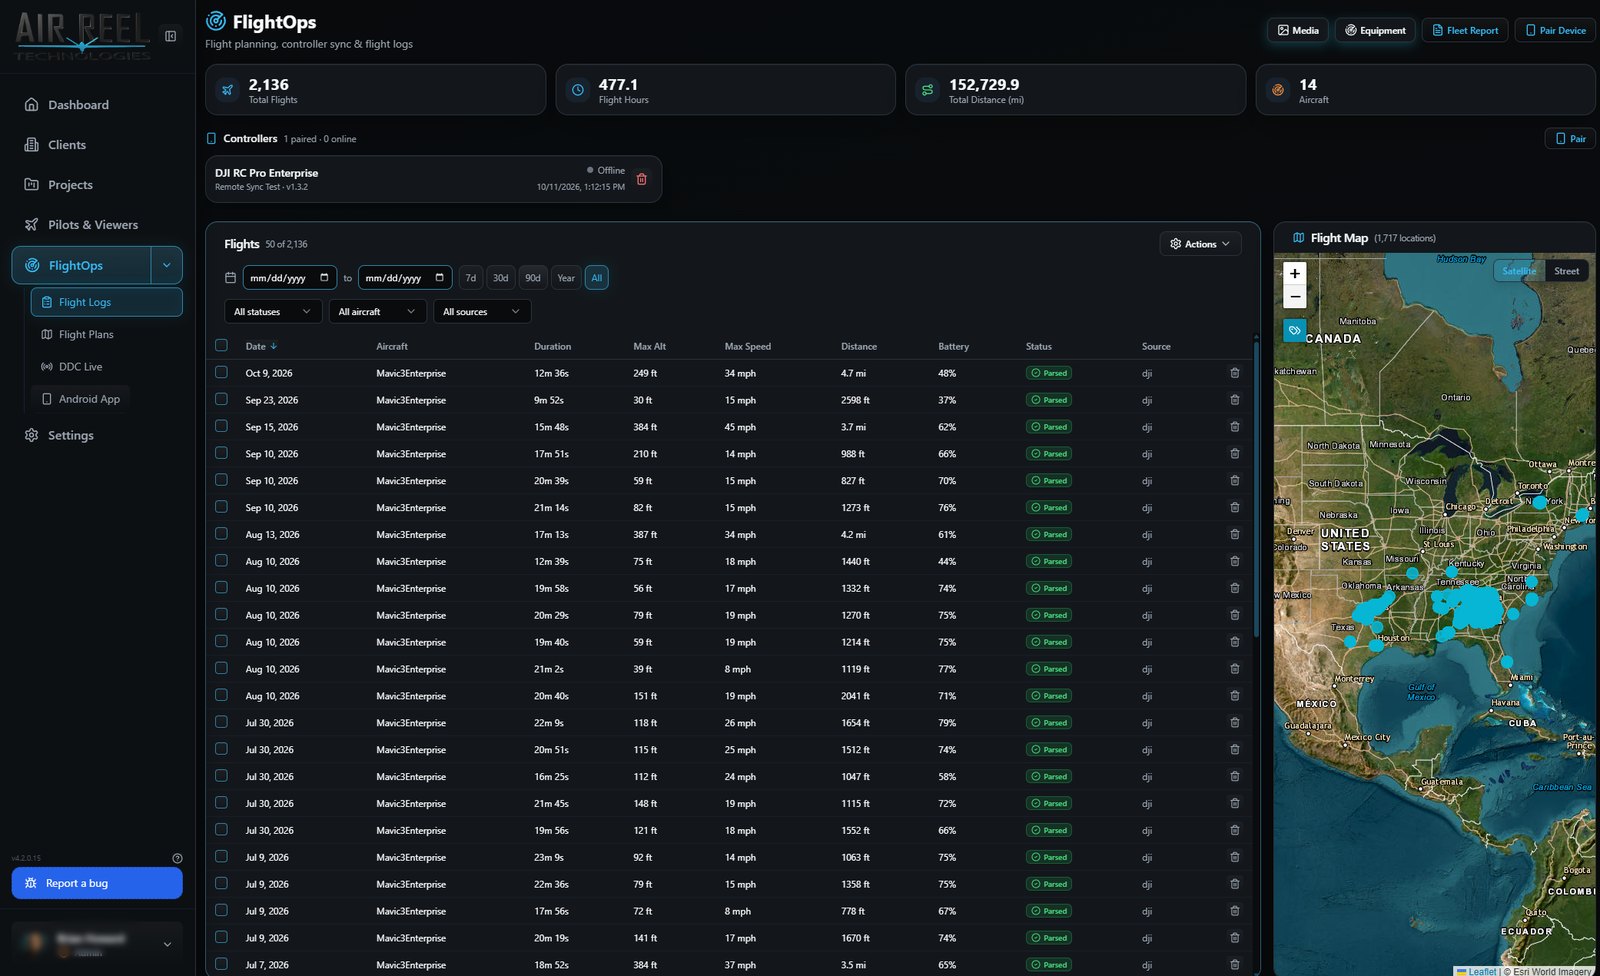Screen dimensions: 1600x976
Task: Switch map to Street view
Action: (1567, 271)
